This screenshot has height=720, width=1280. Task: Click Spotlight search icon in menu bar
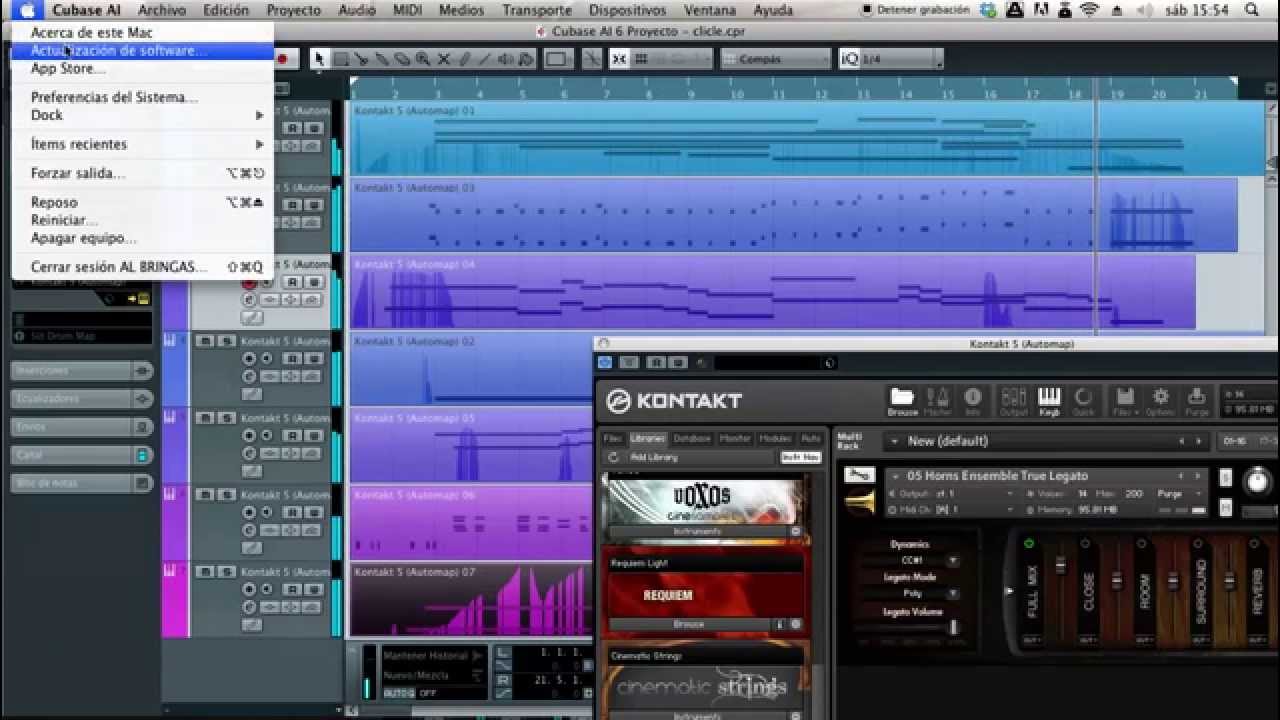(1252, 10)
